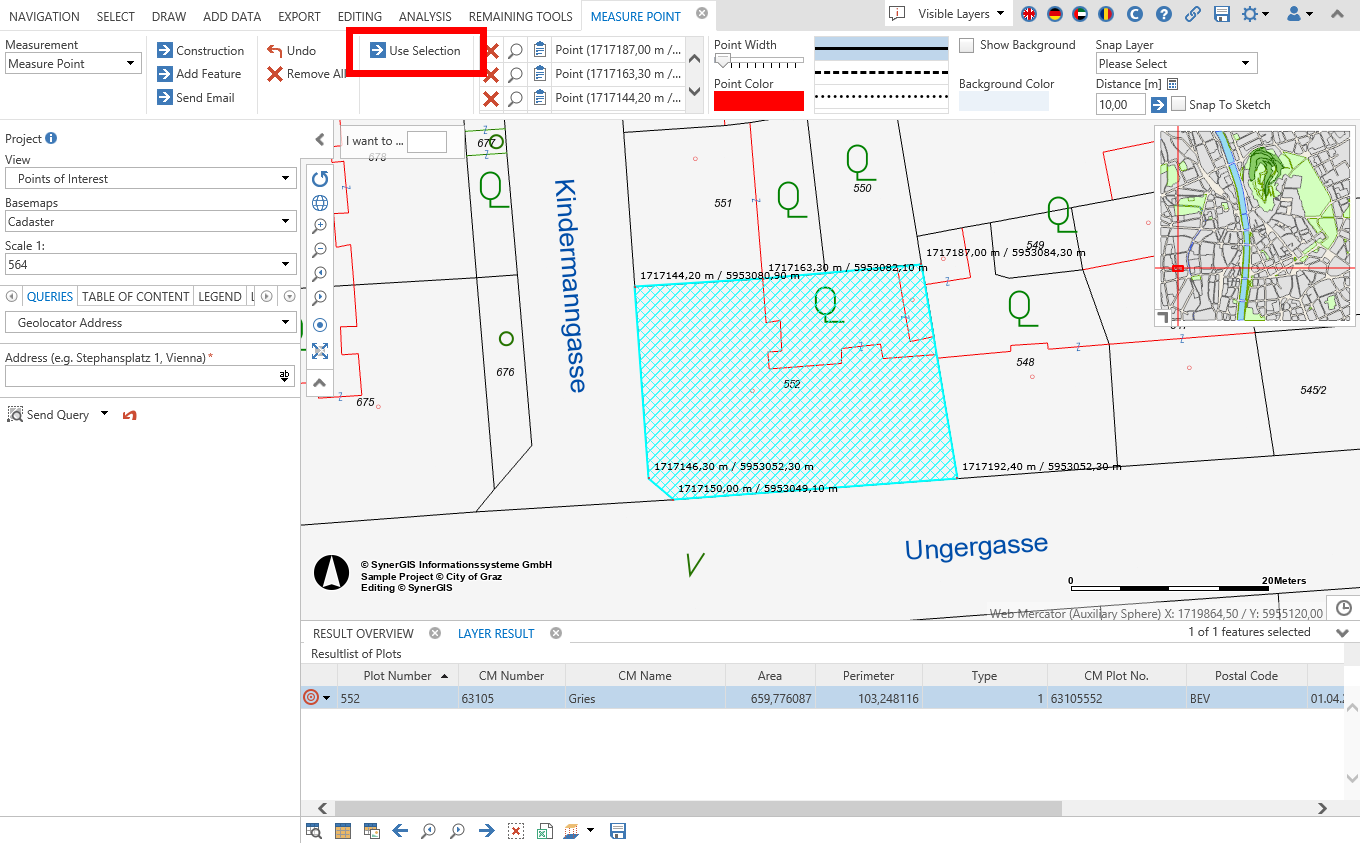Remove selection using red X bottom toolbar icon
This screenshot has width=1360, height=843.
[x=515, y=830]
